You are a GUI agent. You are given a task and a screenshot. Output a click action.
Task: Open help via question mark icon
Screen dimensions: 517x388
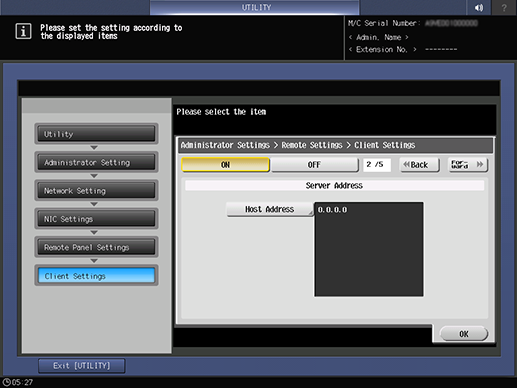click(504, 7)
